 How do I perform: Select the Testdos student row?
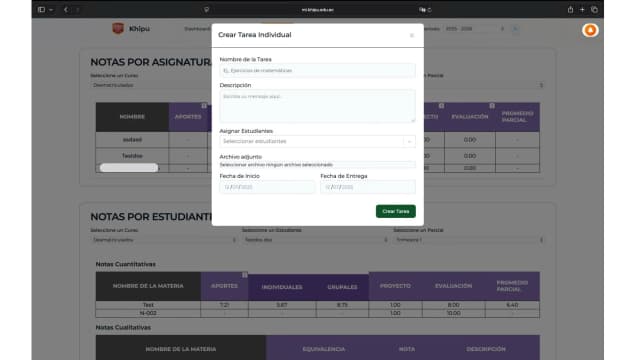(x=132, y=156)
